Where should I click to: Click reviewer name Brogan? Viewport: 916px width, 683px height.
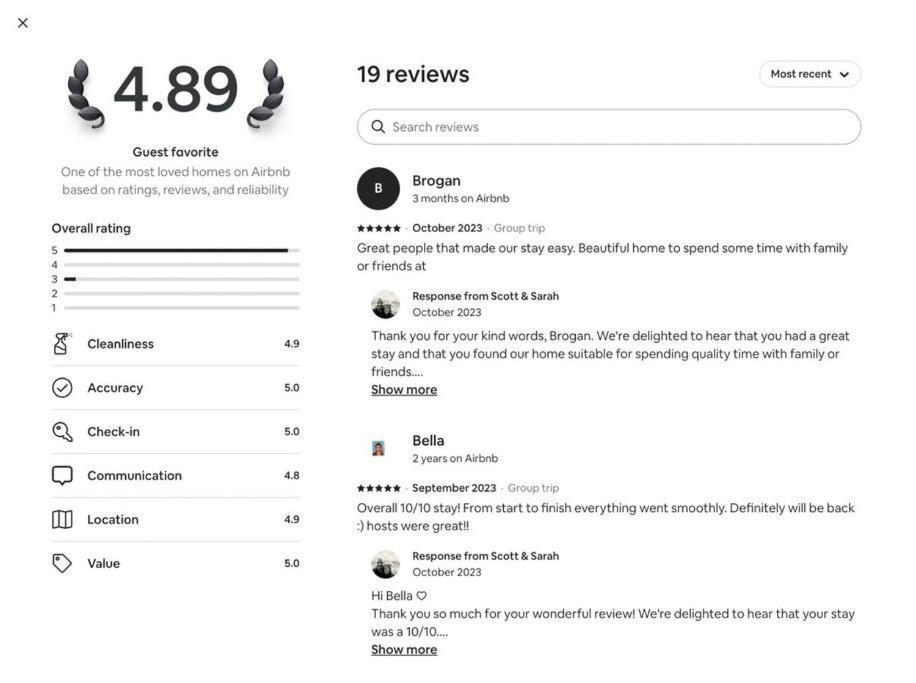point(436,181)
